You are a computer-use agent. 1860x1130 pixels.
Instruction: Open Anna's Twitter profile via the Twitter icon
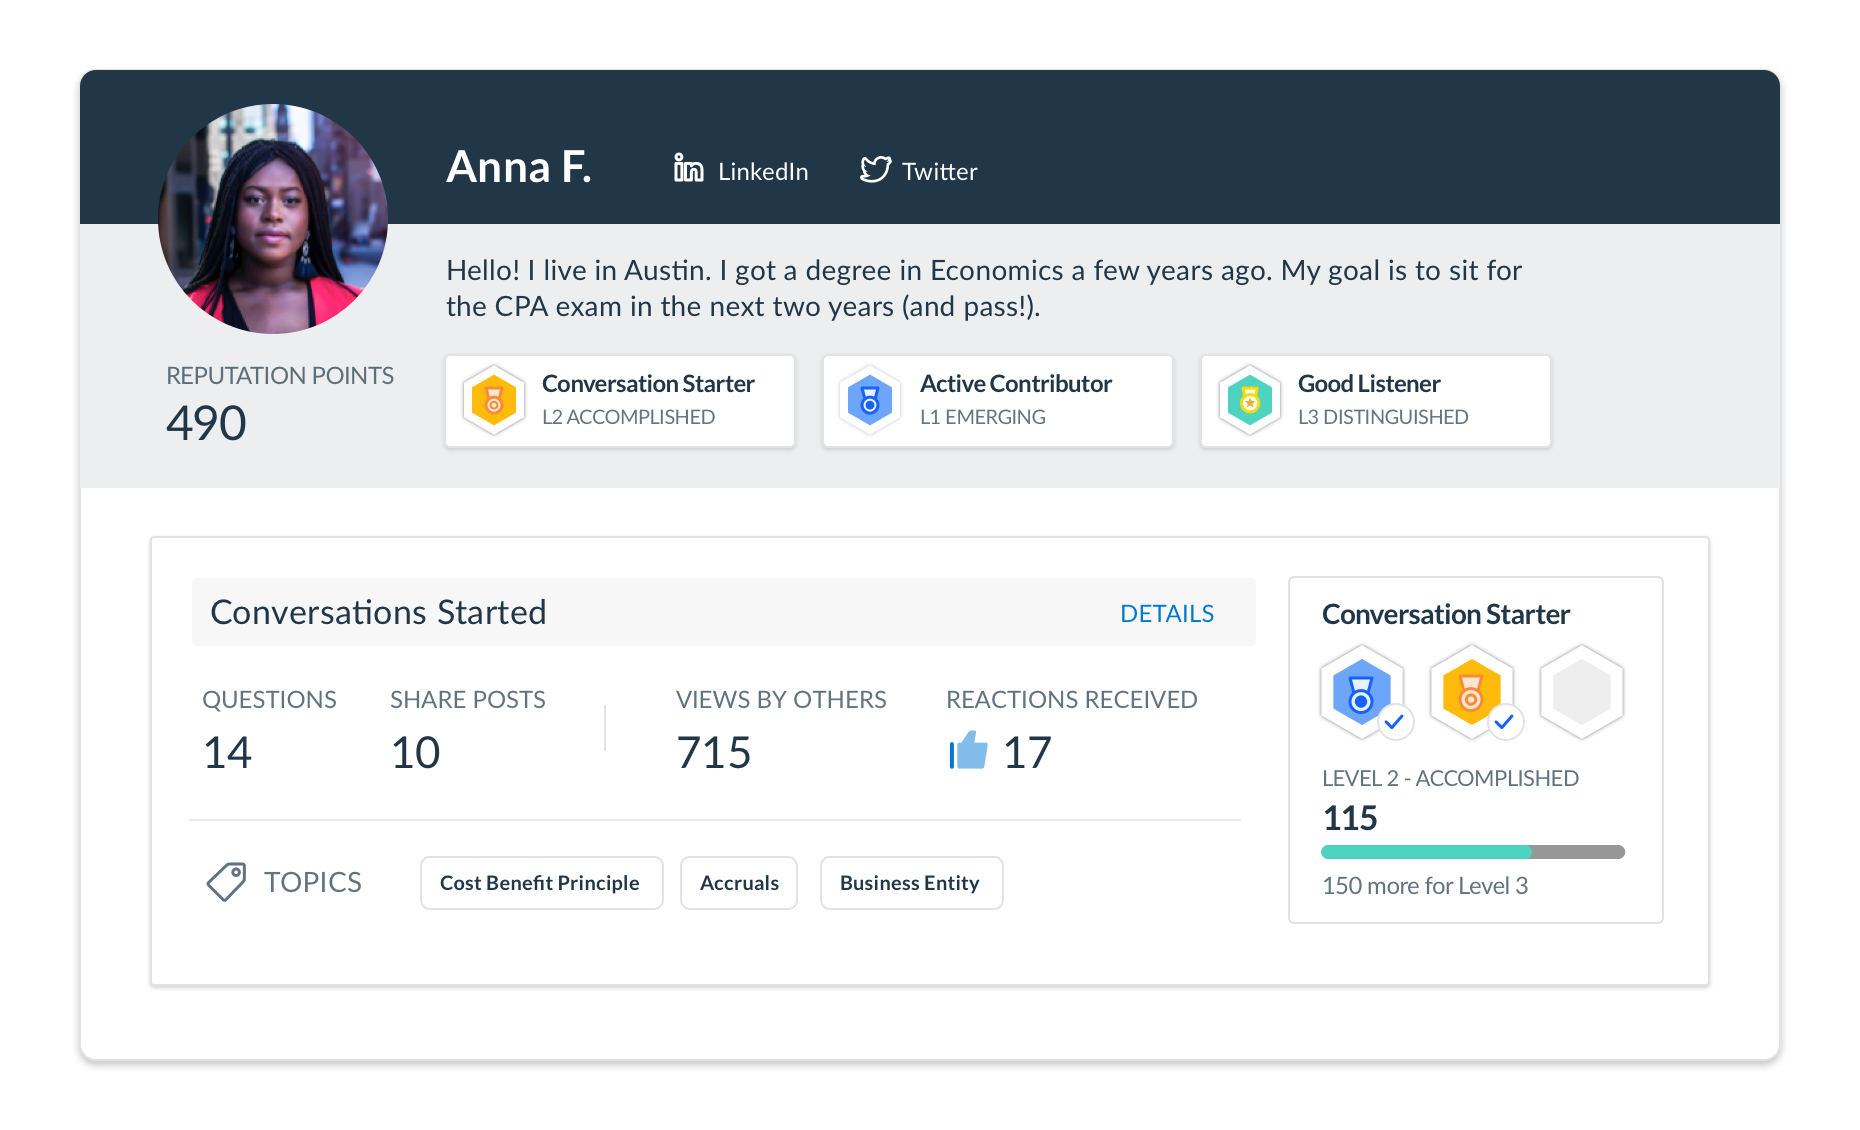pyautogui.click(x=875, y=170)
